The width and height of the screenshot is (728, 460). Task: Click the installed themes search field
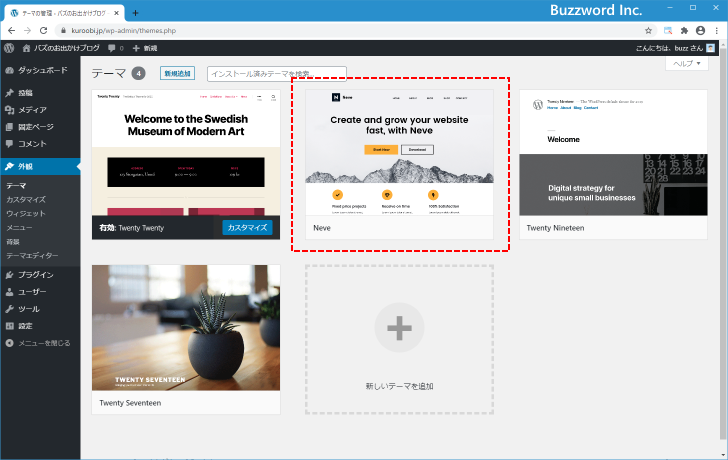(x=276, y=74)
